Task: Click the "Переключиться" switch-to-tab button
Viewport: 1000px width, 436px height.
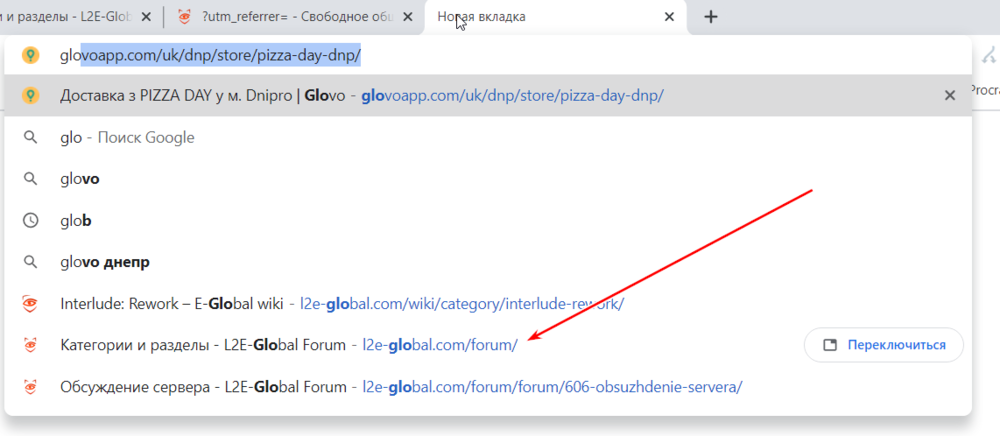Action: point(884,345)
